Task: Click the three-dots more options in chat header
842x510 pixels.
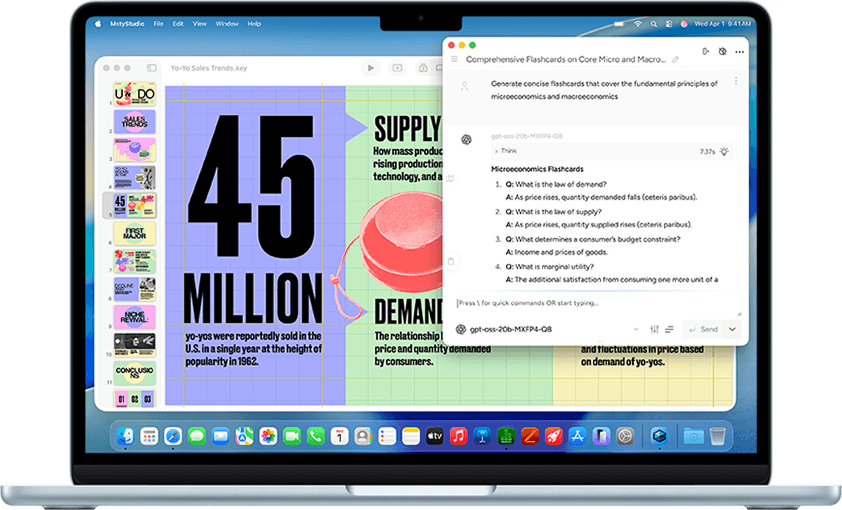Action: coord(739,52)
